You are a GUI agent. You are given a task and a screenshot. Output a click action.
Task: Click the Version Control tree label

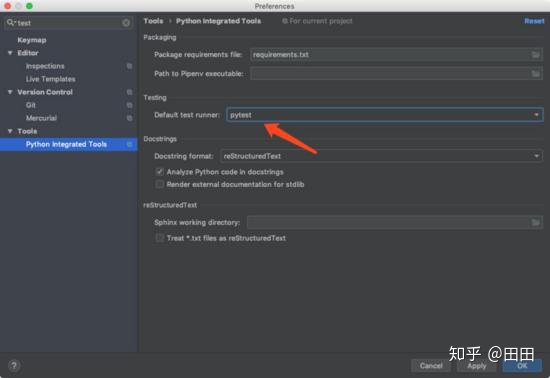[x=45, y=92]
